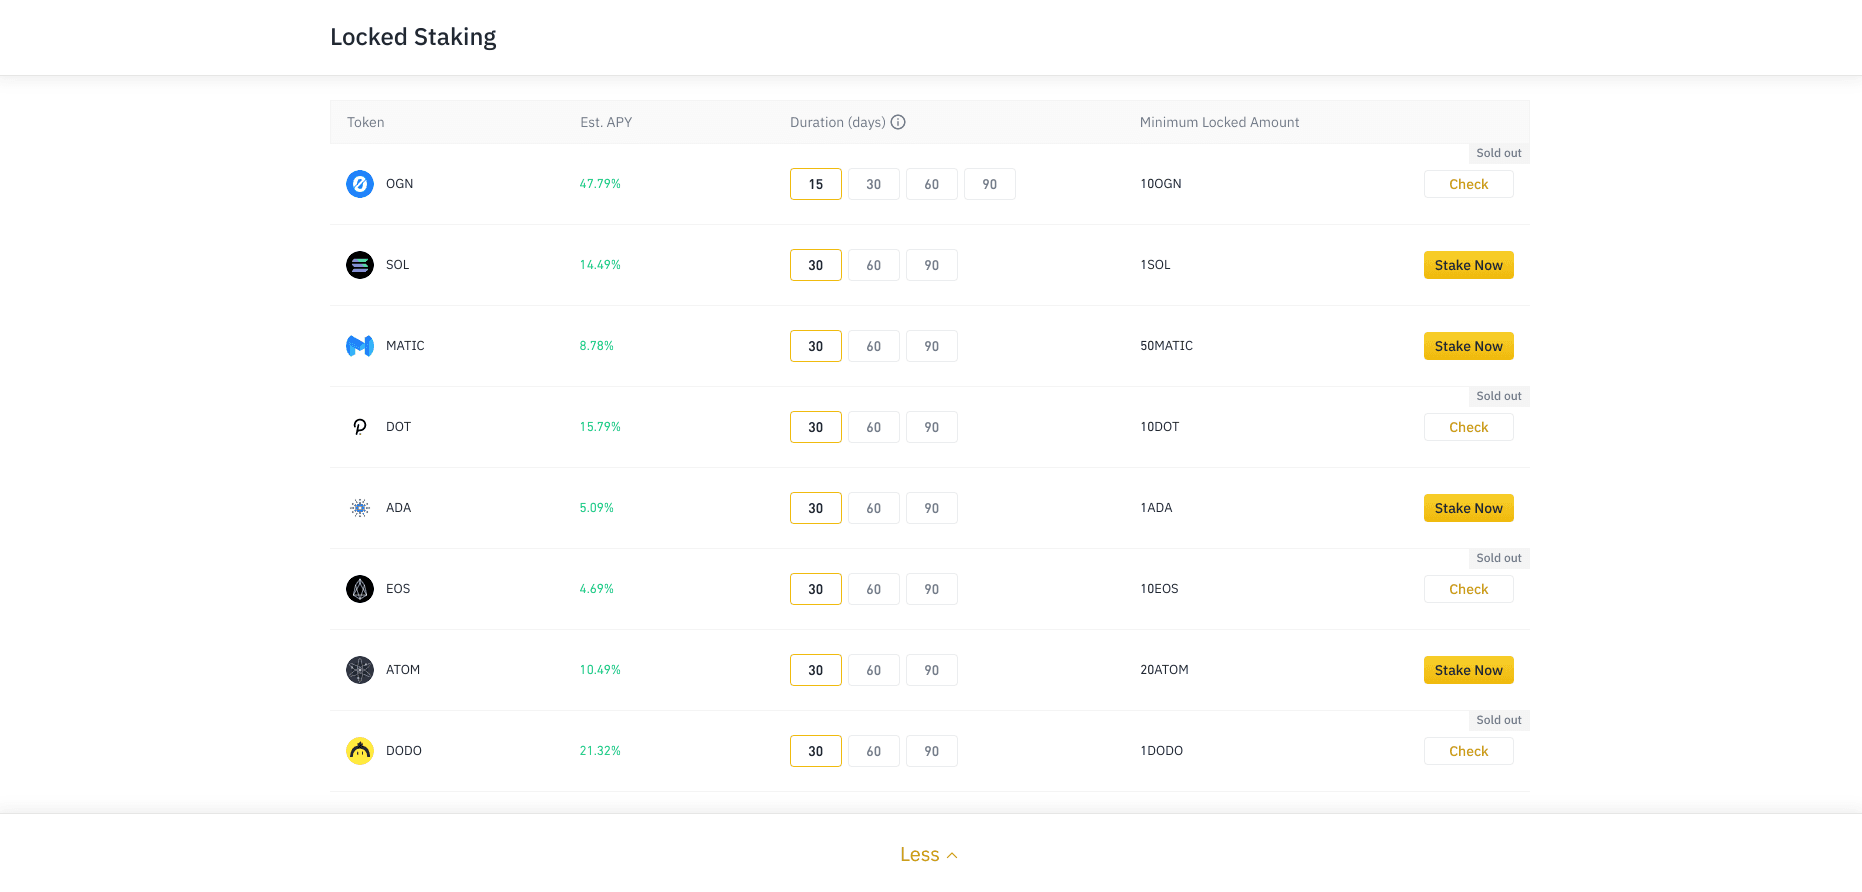Open the Duration info tooltip icon
Screen dimensions: 1862x892
point(898,122)
